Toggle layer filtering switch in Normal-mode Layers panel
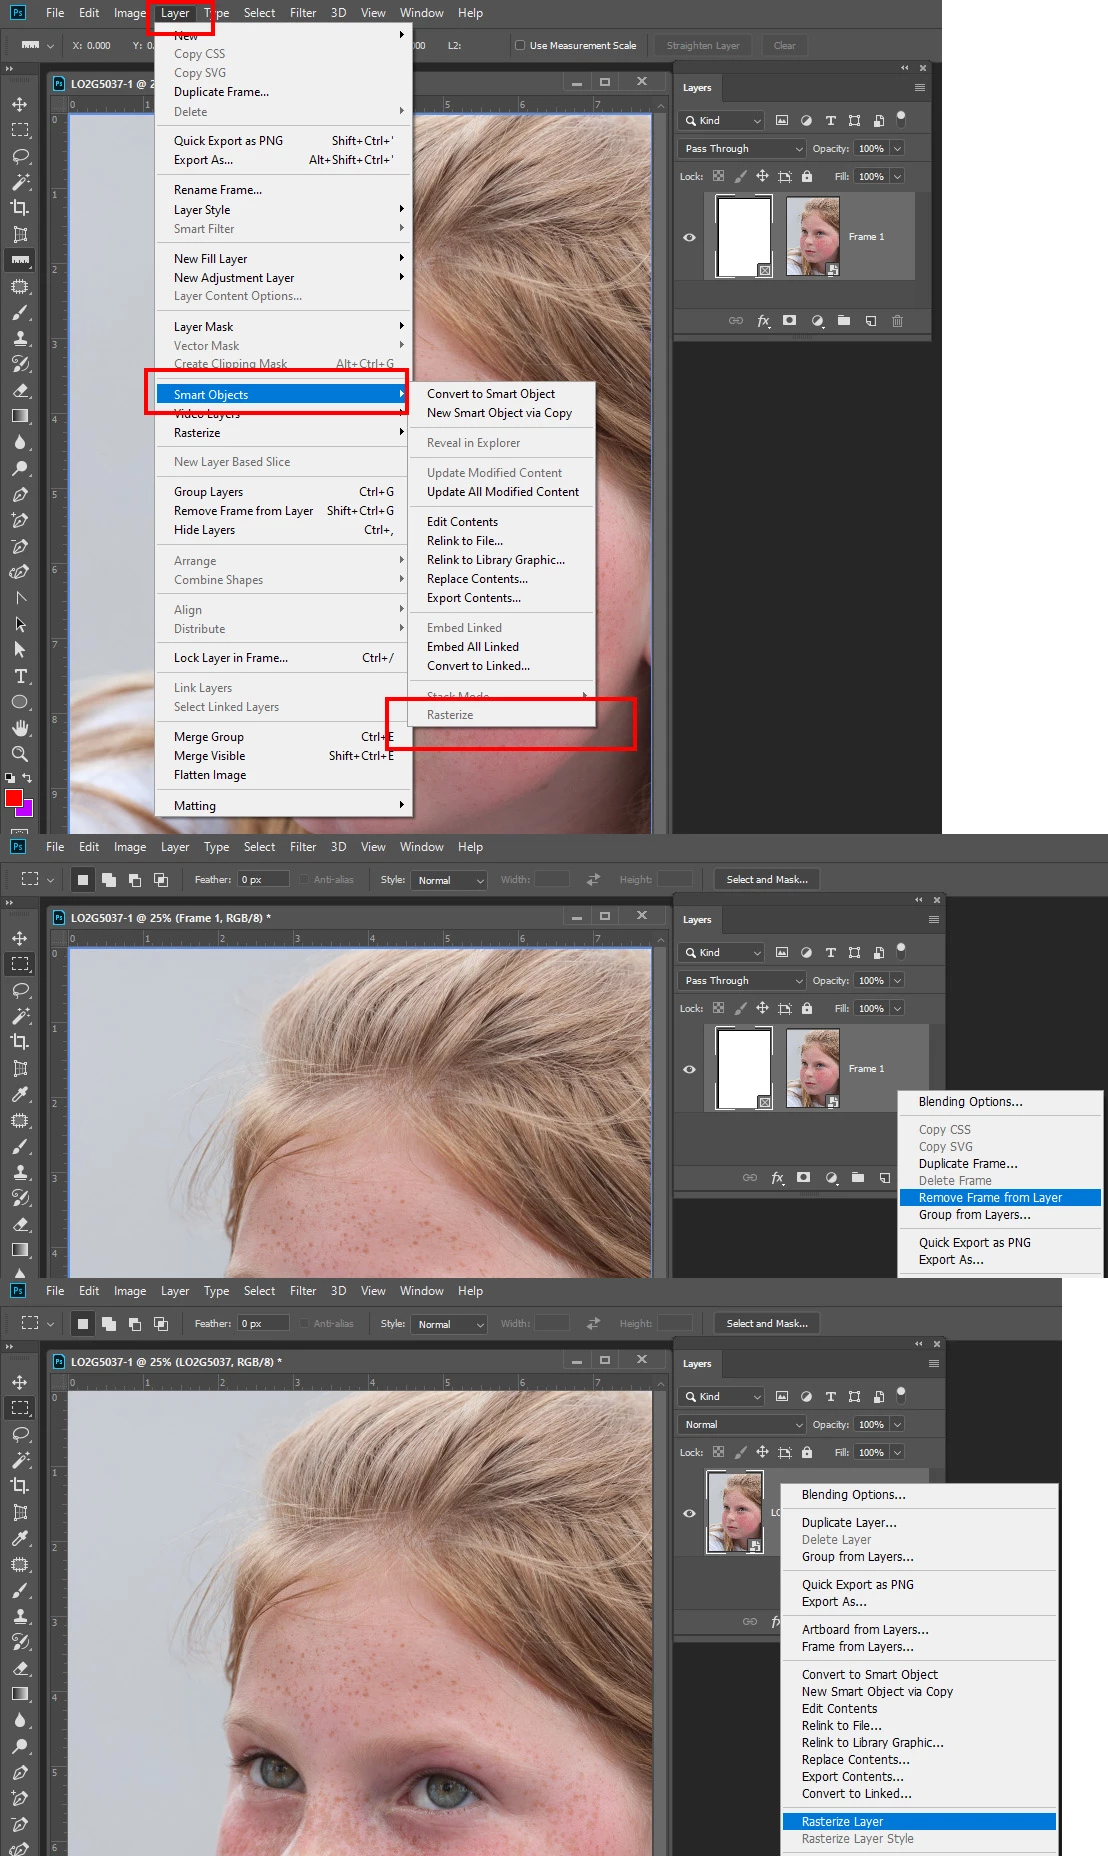Image resolution: width=1108 pixels, height=1856 pixels. tap(901, 1394)
